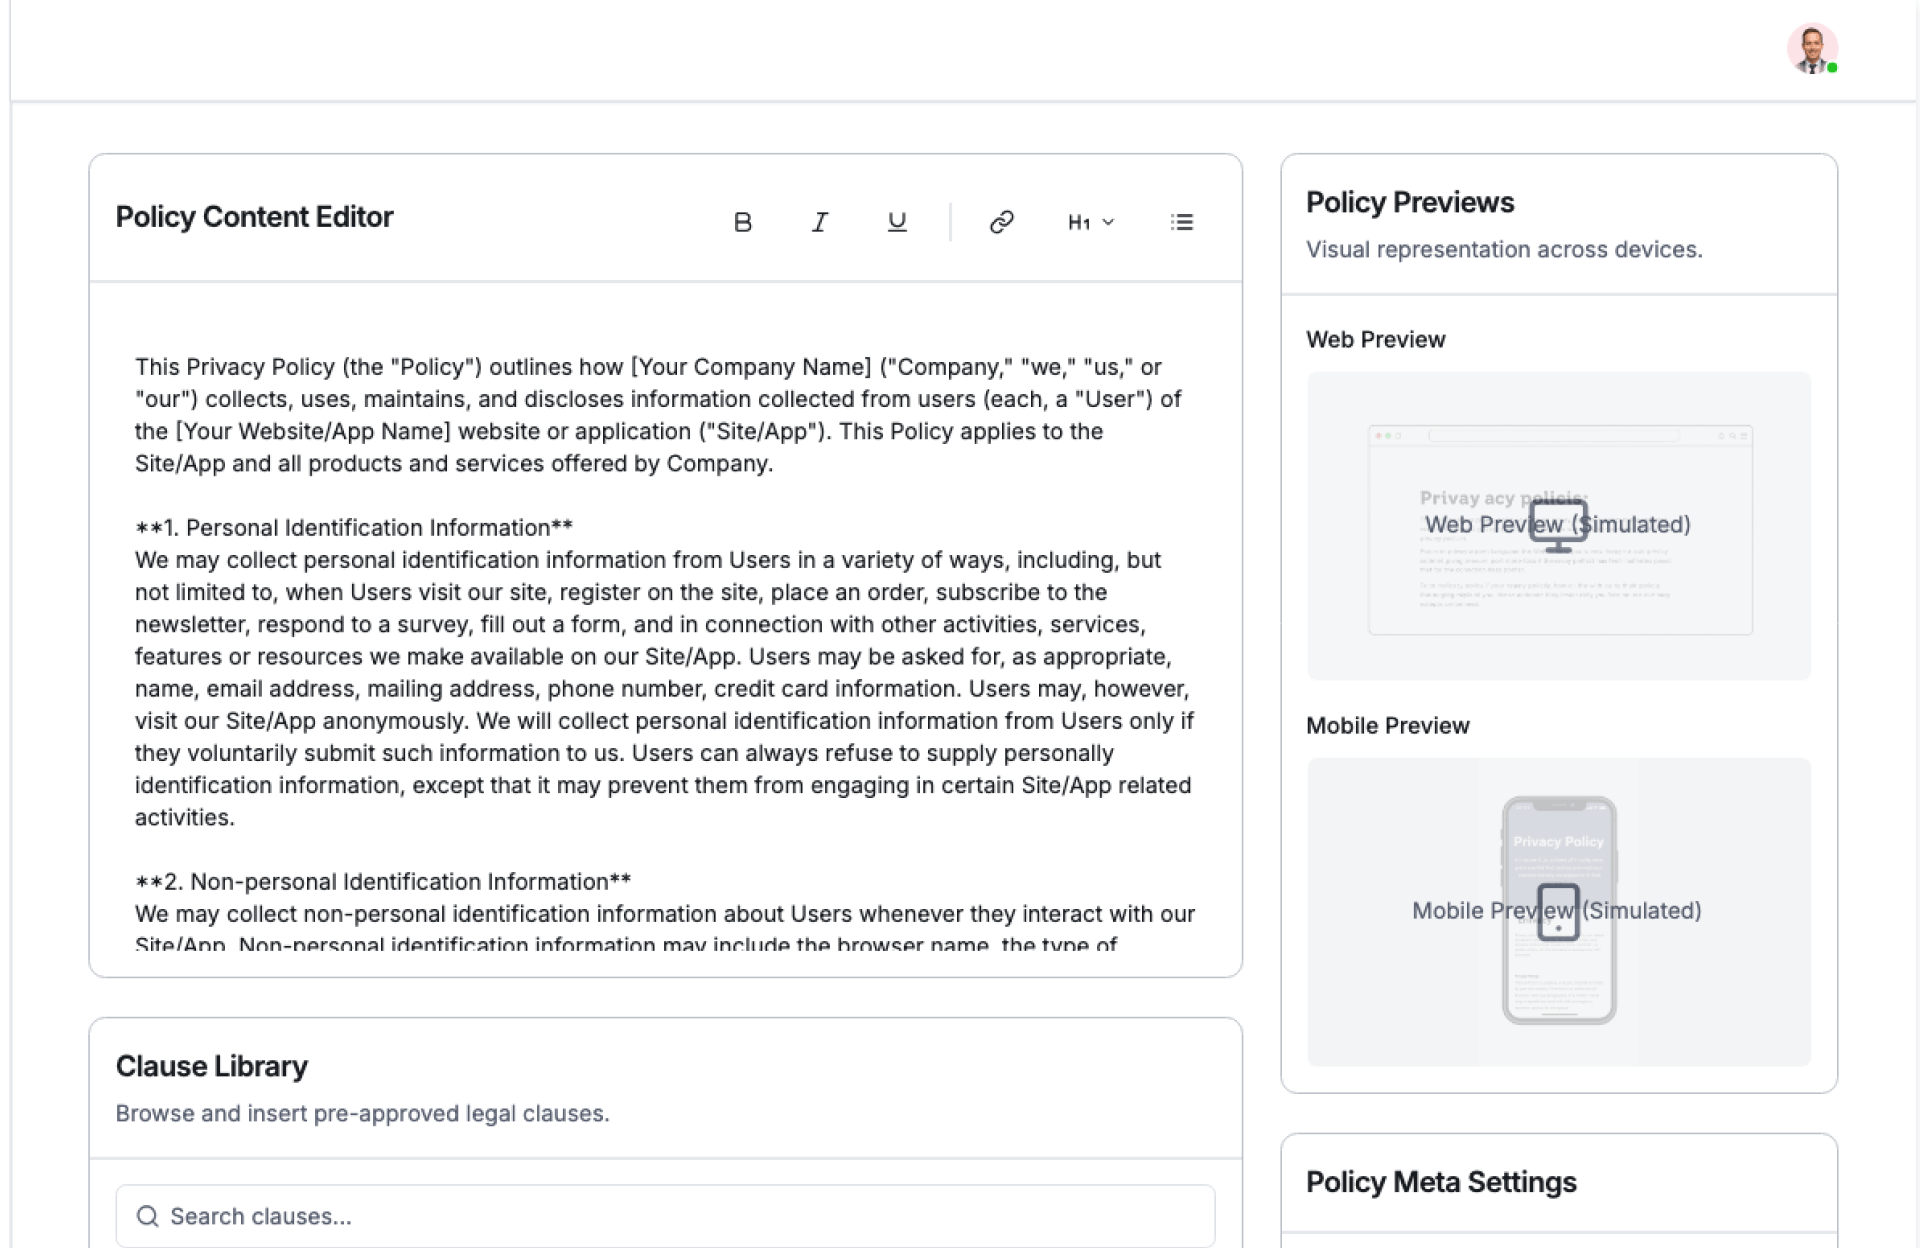Click the Clause Library section heading

click(212, 1066)
